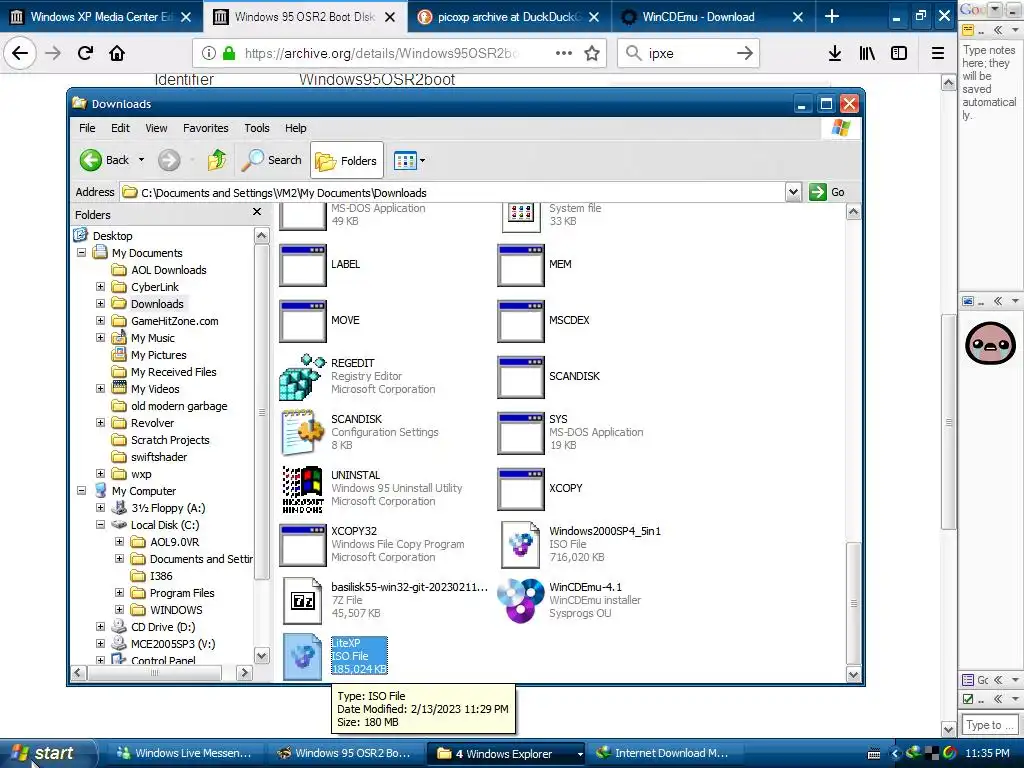Click the Up folder icon in explorer toolbar
The height and width of the screenshot is (768, 1024).
click(x=217, y=160)
